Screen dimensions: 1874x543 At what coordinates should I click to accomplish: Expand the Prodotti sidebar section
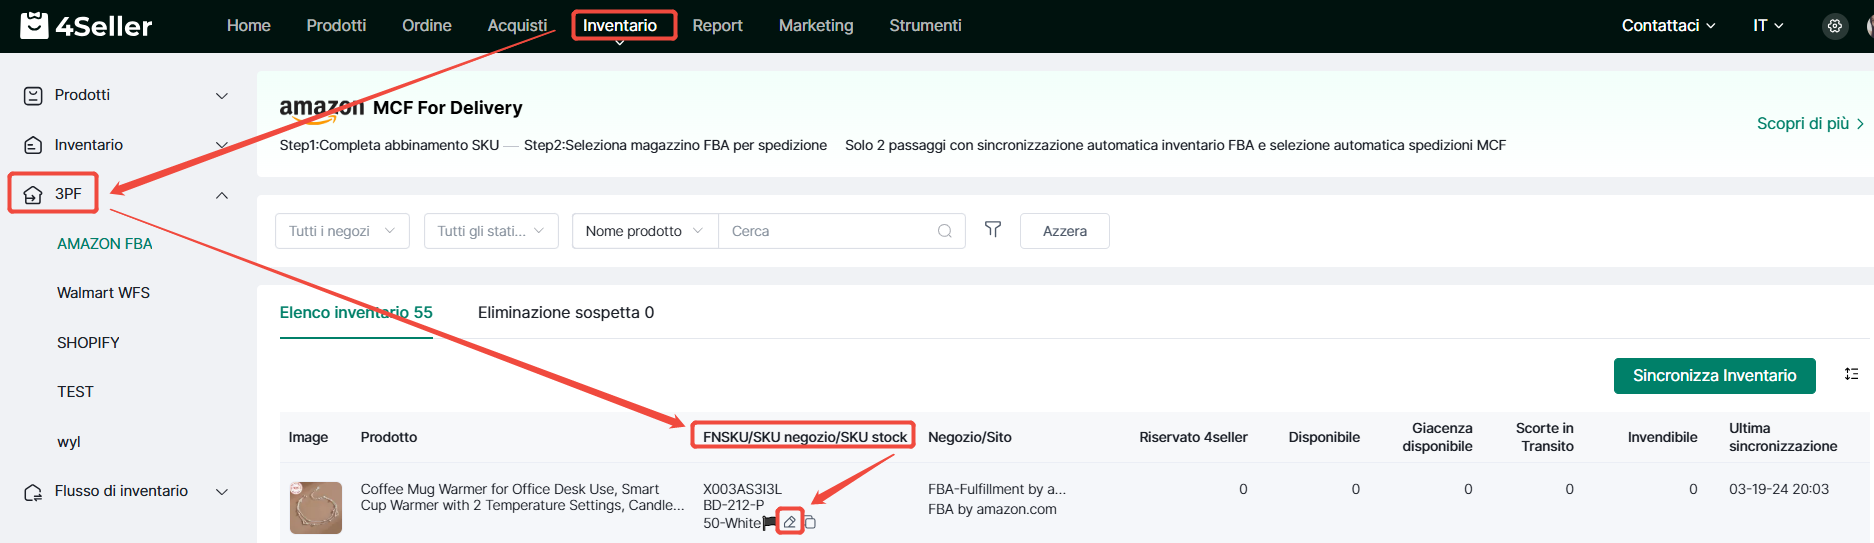coord(221,96)
